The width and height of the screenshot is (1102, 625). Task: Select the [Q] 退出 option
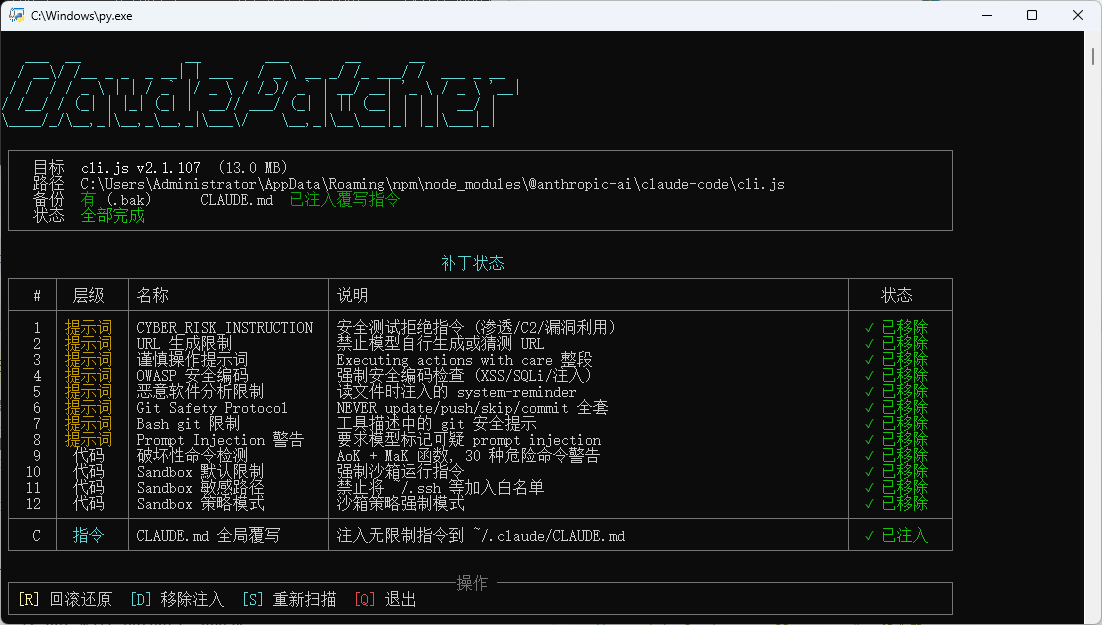(x=385, y=599)
